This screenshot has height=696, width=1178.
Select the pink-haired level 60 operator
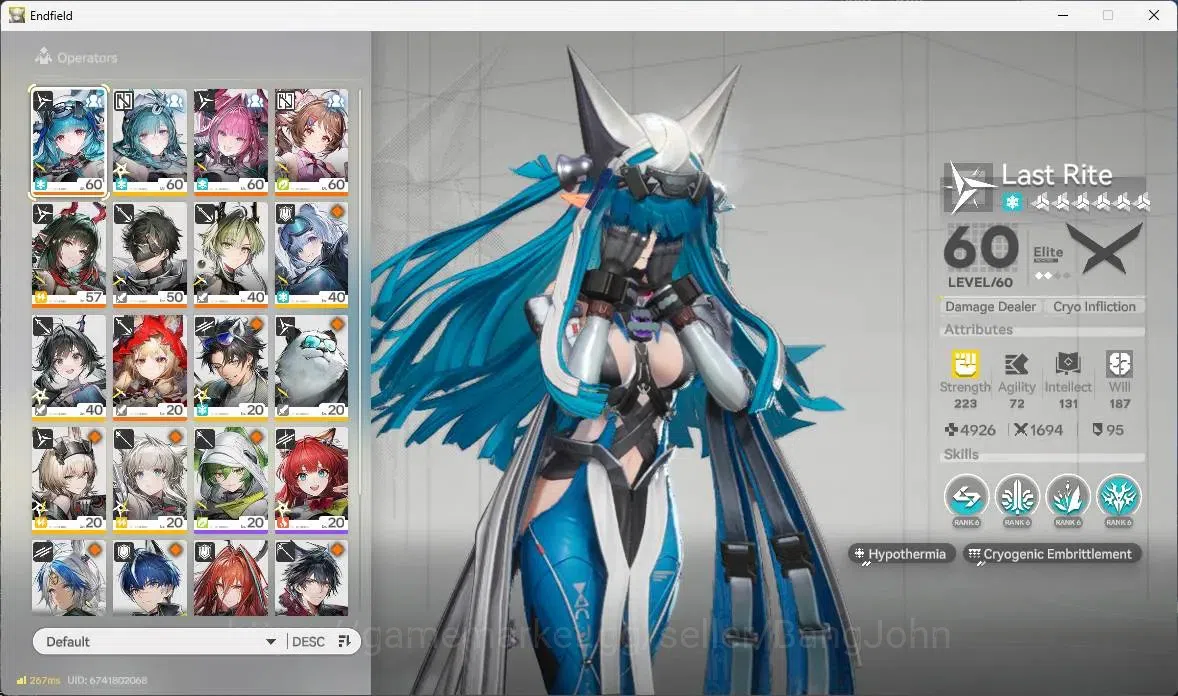point(230,141)
